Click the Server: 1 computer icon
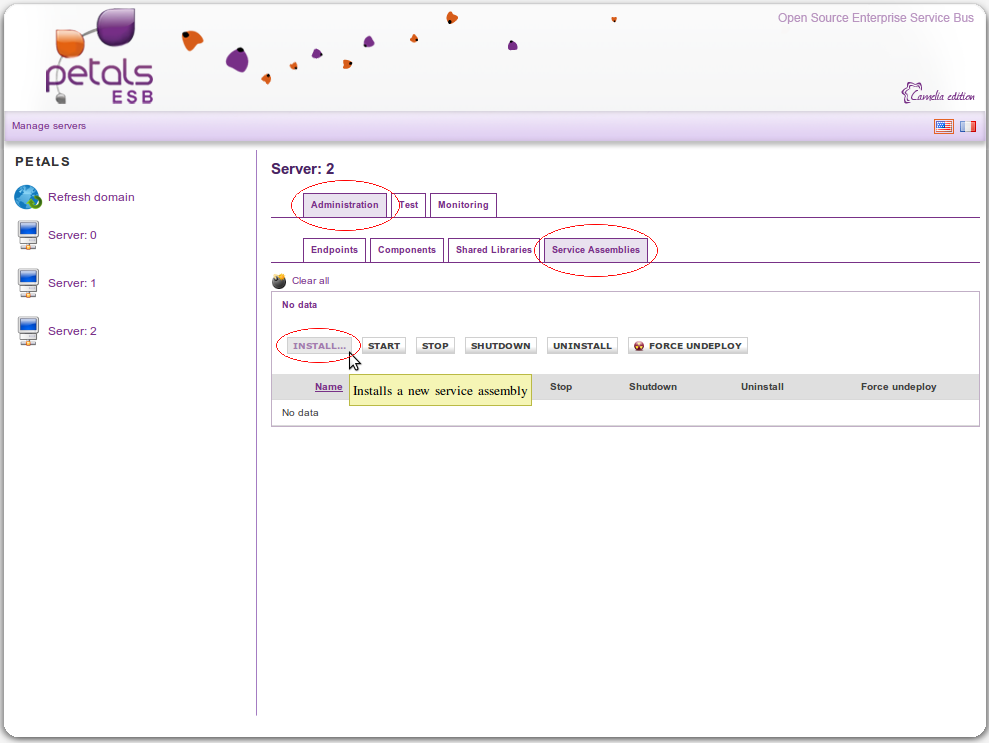Screen dimensions: 989x743 click(x=28, y=284)
